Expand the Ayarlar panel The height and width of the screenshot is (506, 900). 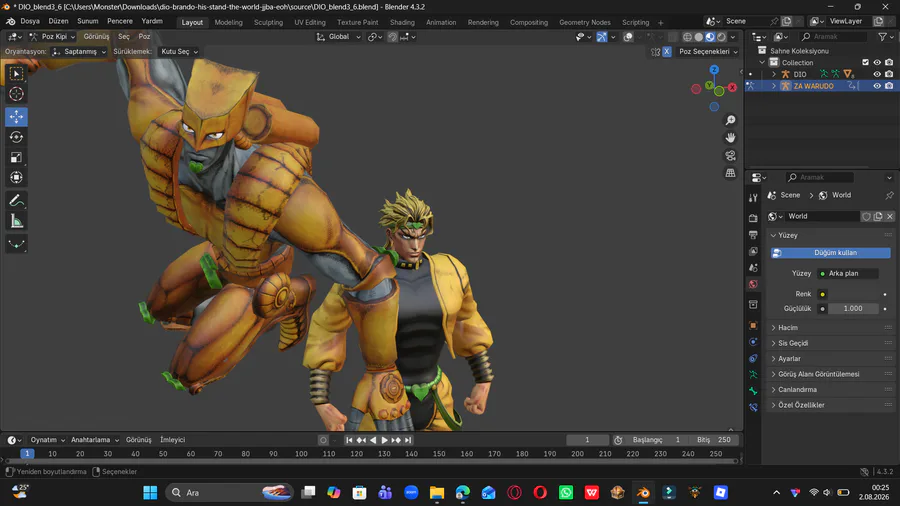point(789,359)
